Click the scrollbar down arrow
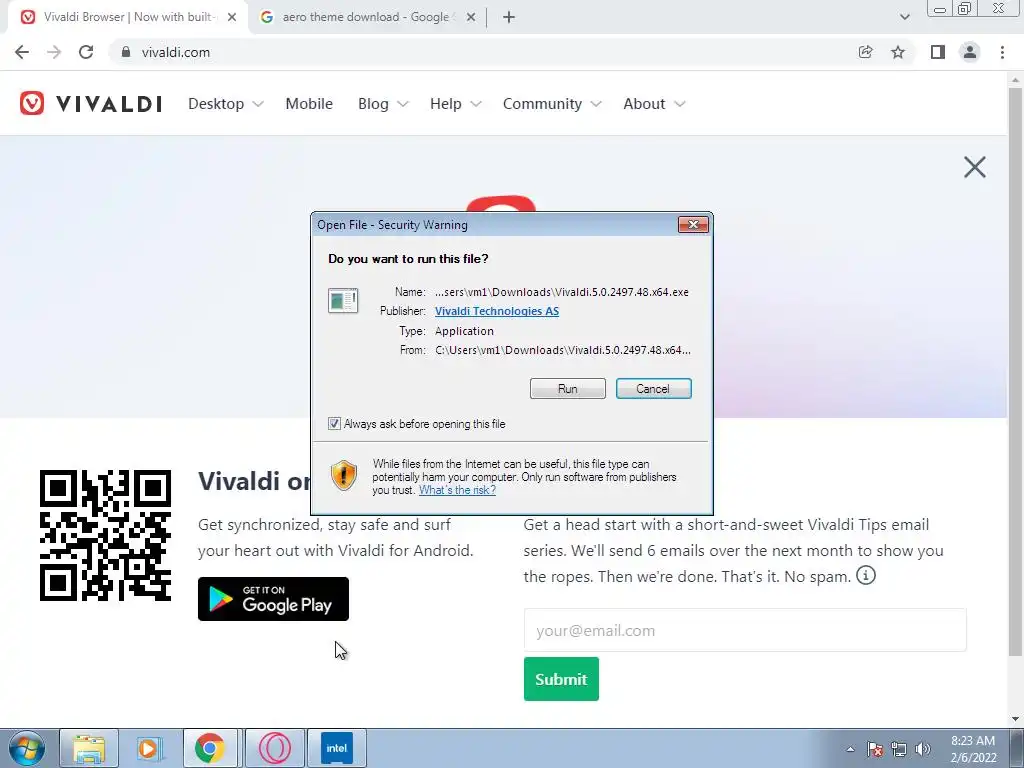Screen dimensions: 1024x768 tap(1015, 719)
